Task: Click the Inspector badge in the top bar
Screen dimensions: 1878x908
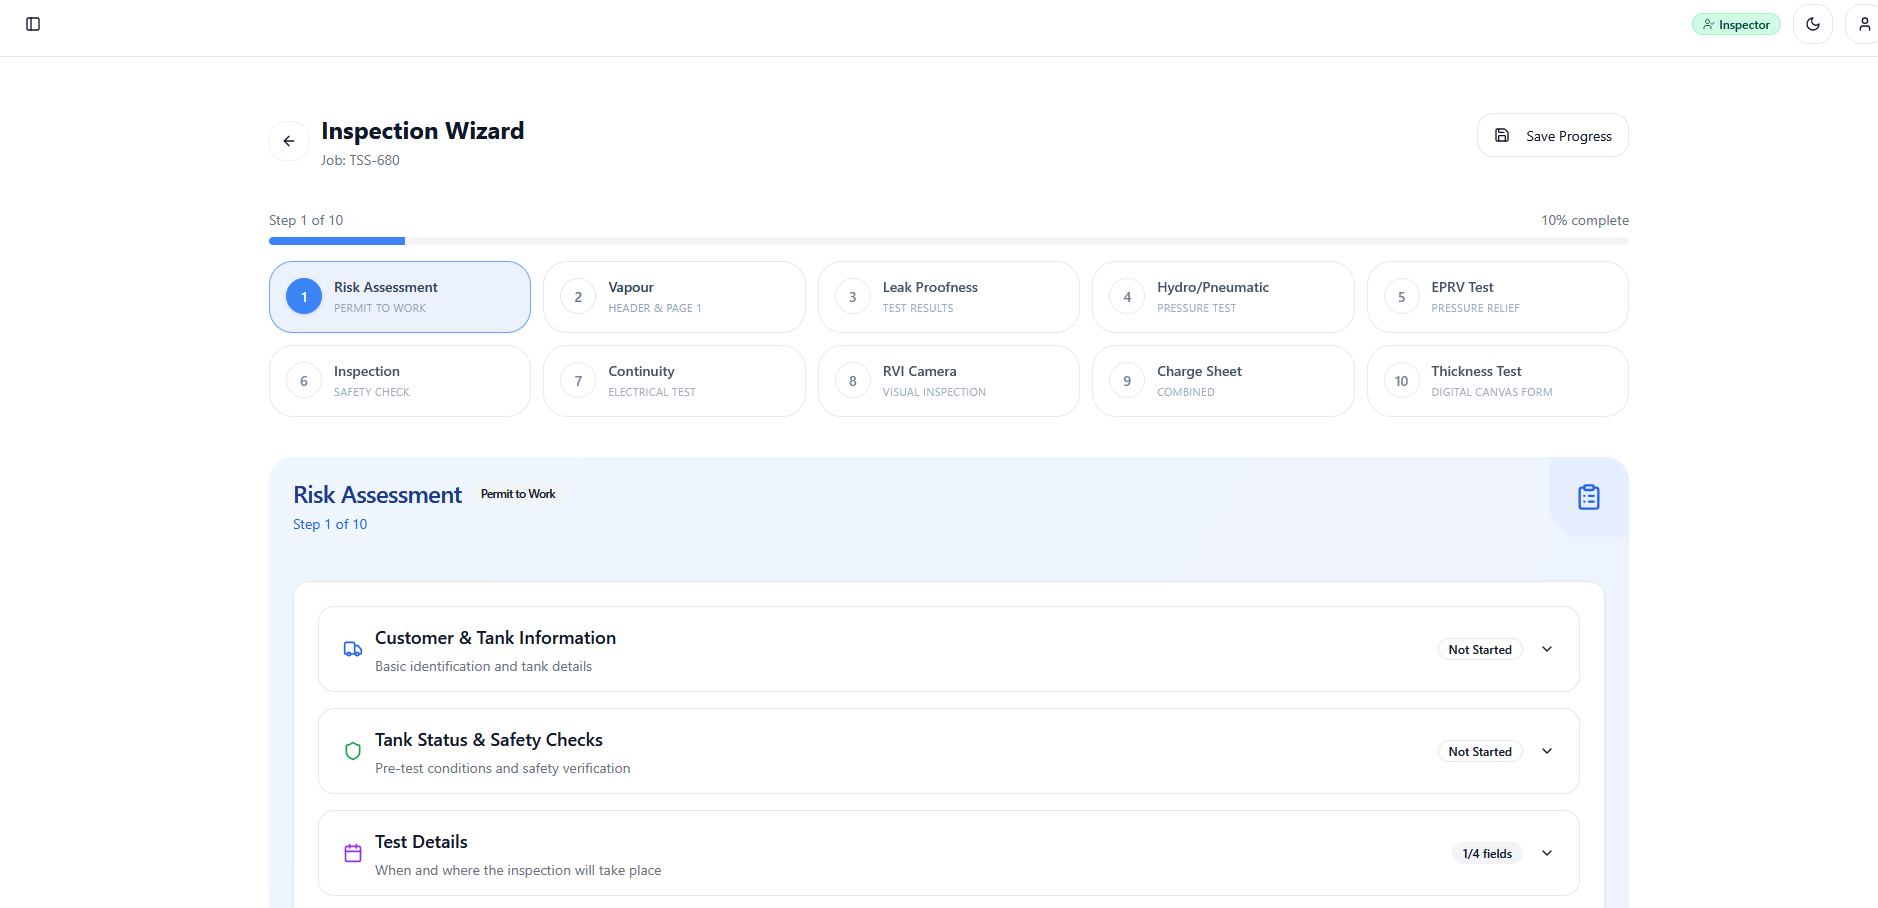Action: tap(1736, 23)
